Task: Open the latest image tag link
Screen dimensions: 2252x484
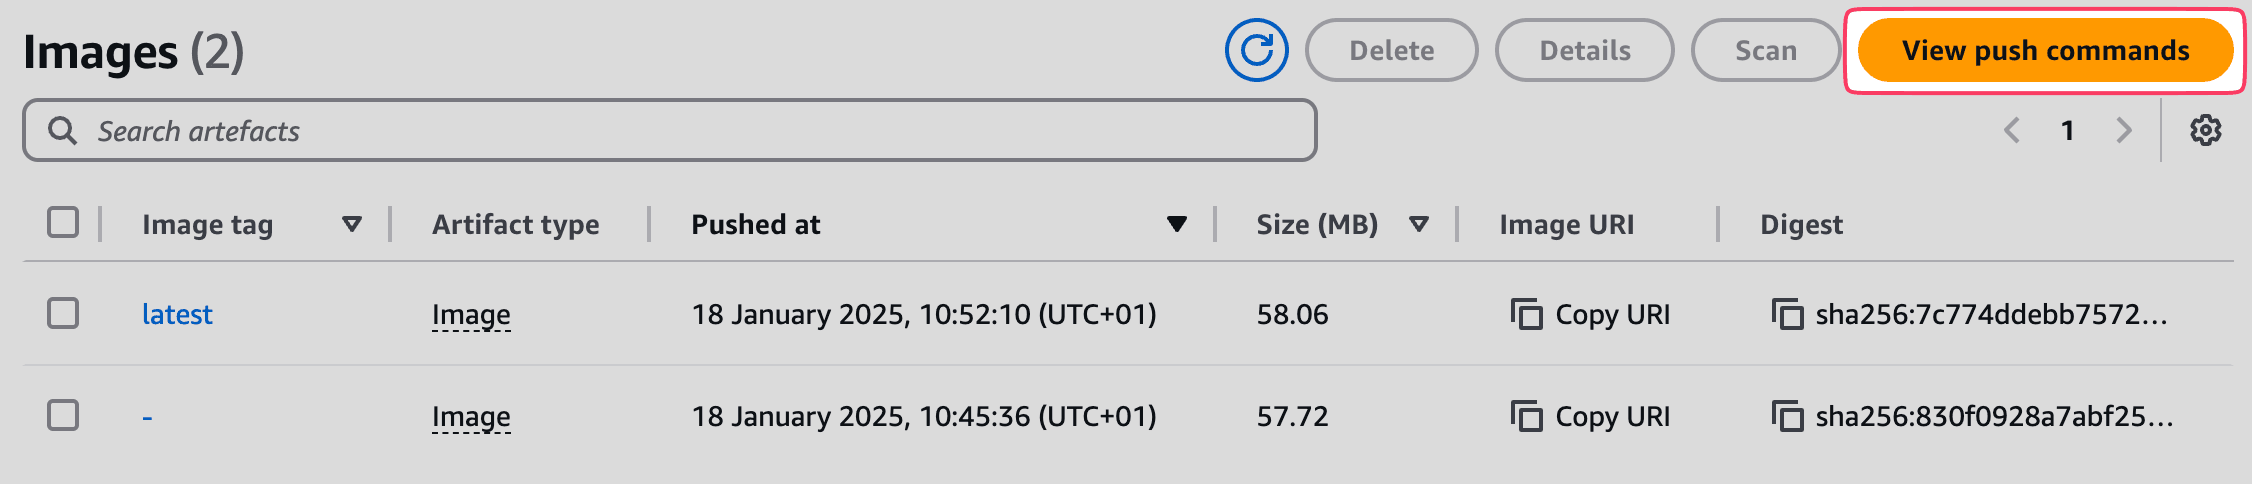Action: (177, 314)
